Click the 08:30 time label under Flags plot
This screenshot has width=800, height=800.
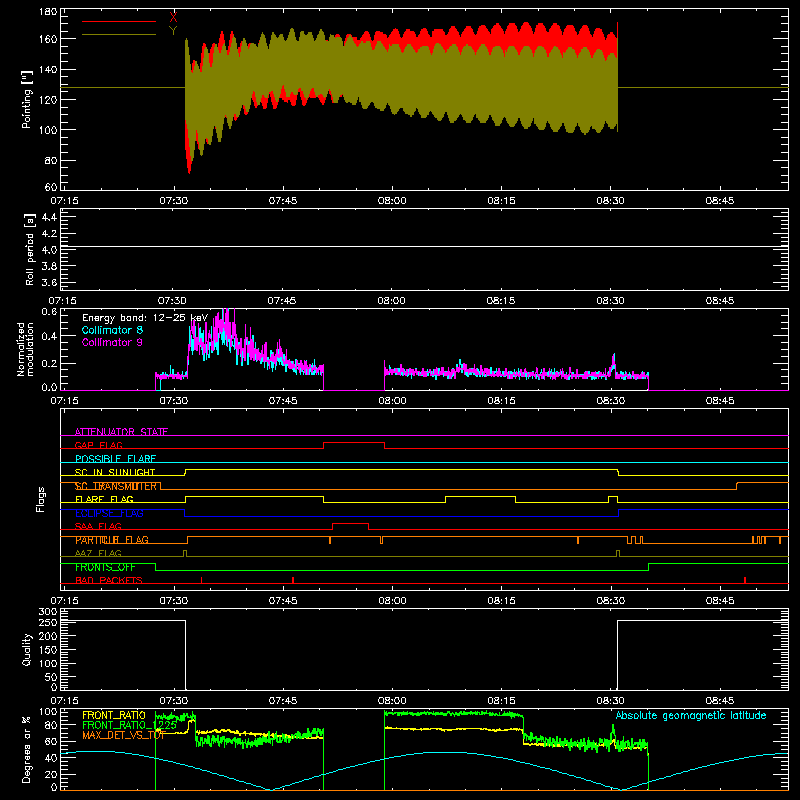(x=610, y=601)
